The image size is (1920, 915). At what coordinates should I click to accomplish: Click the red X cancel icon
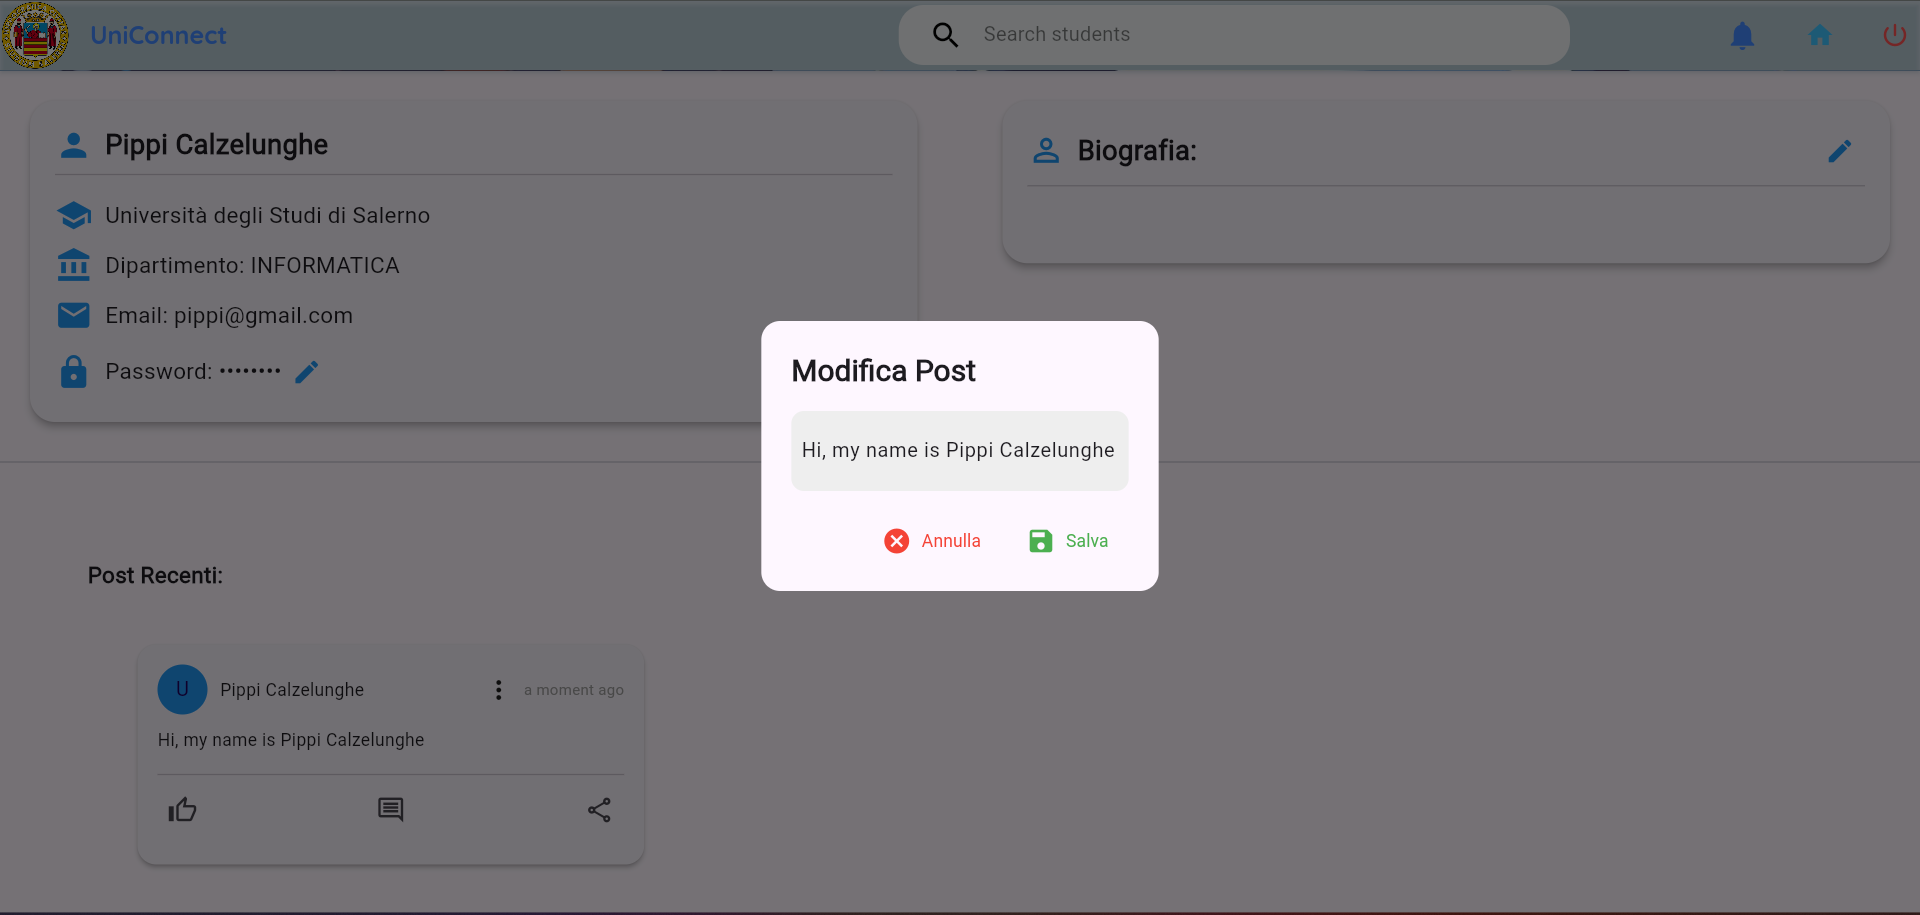coord(896,541)
